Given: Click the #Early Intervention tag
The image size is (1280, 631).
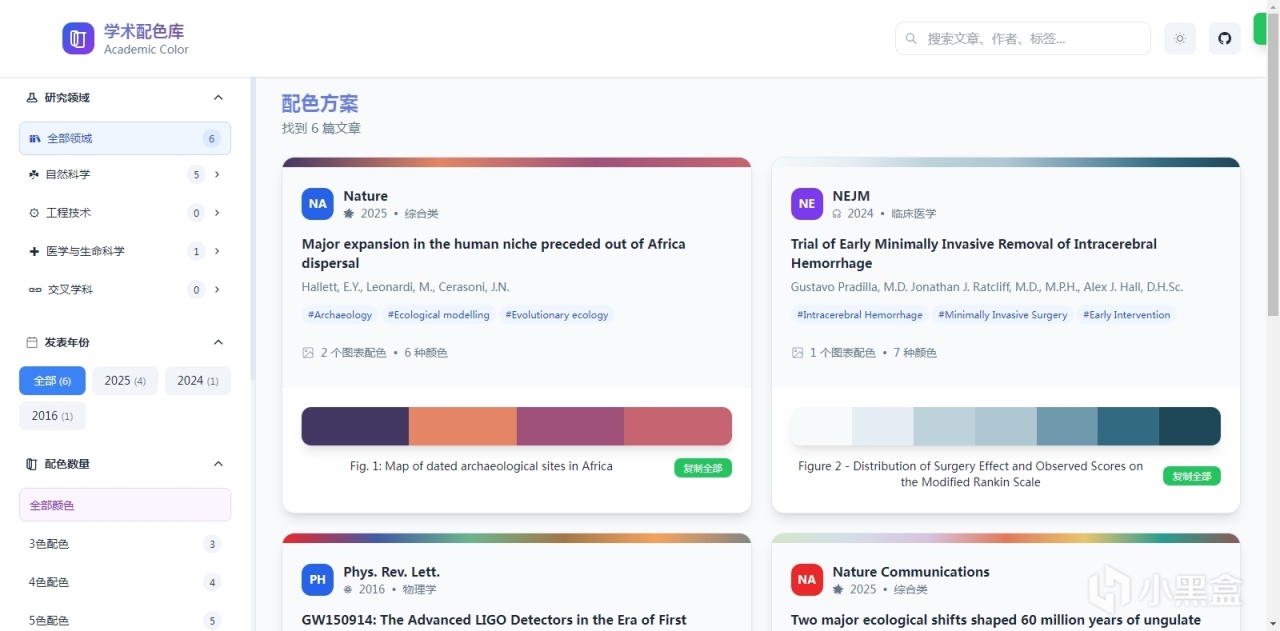Looking at the screenshot, I should tap(1127, 315).
